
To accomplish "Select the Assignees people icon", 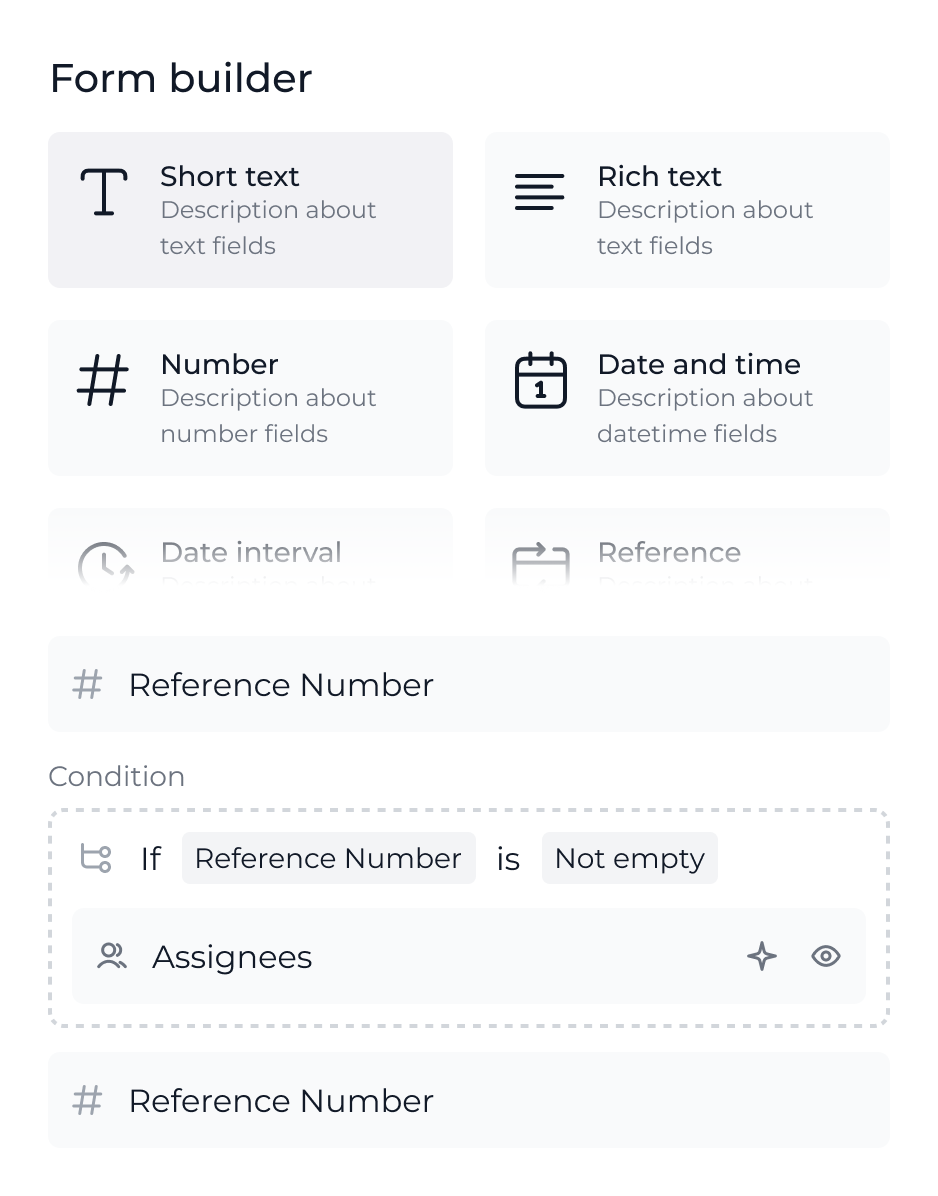I will coord(113,956).
